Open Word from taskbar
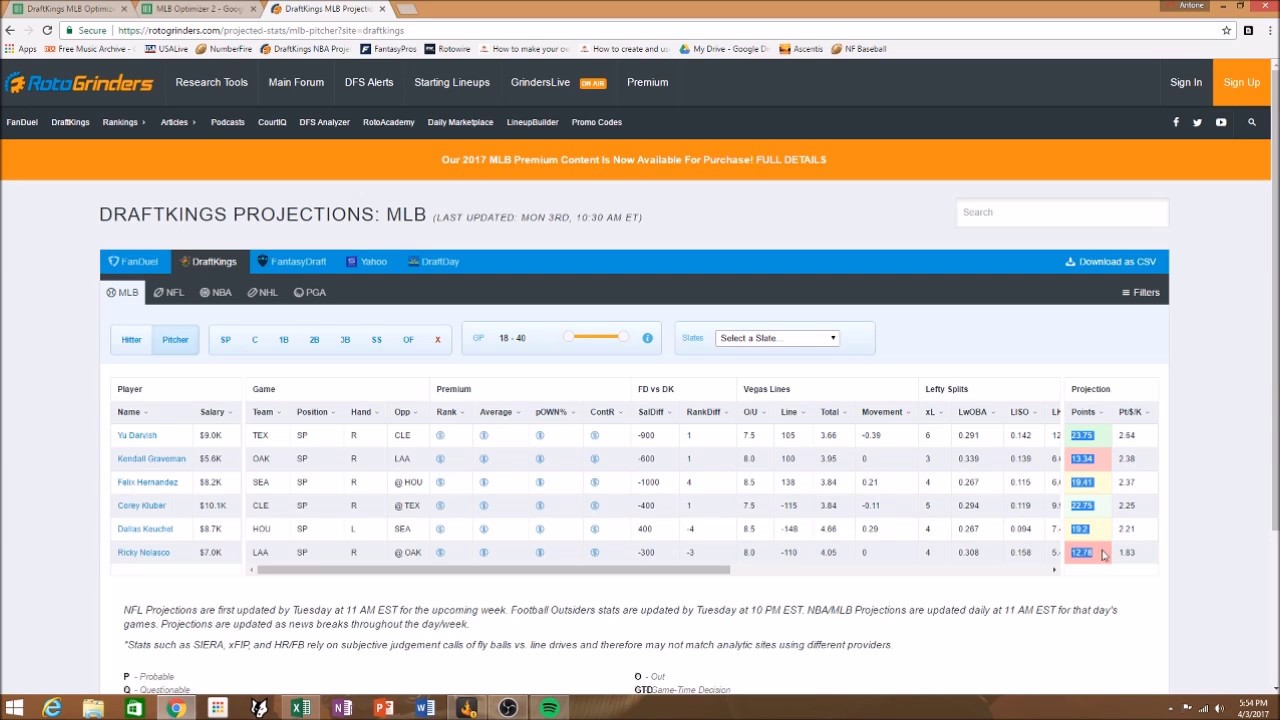 tap(424, 708)
